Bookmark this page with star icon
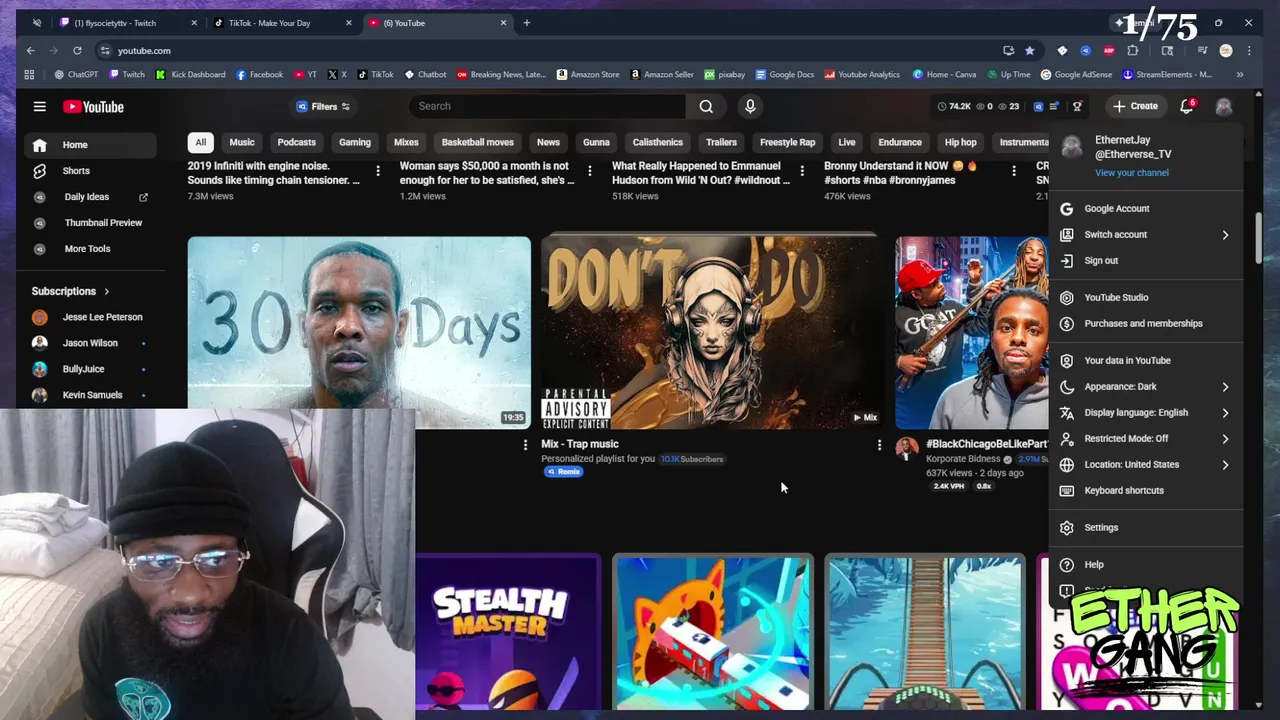This screenshot has height=720, width=1280. tap(1029, 50)
